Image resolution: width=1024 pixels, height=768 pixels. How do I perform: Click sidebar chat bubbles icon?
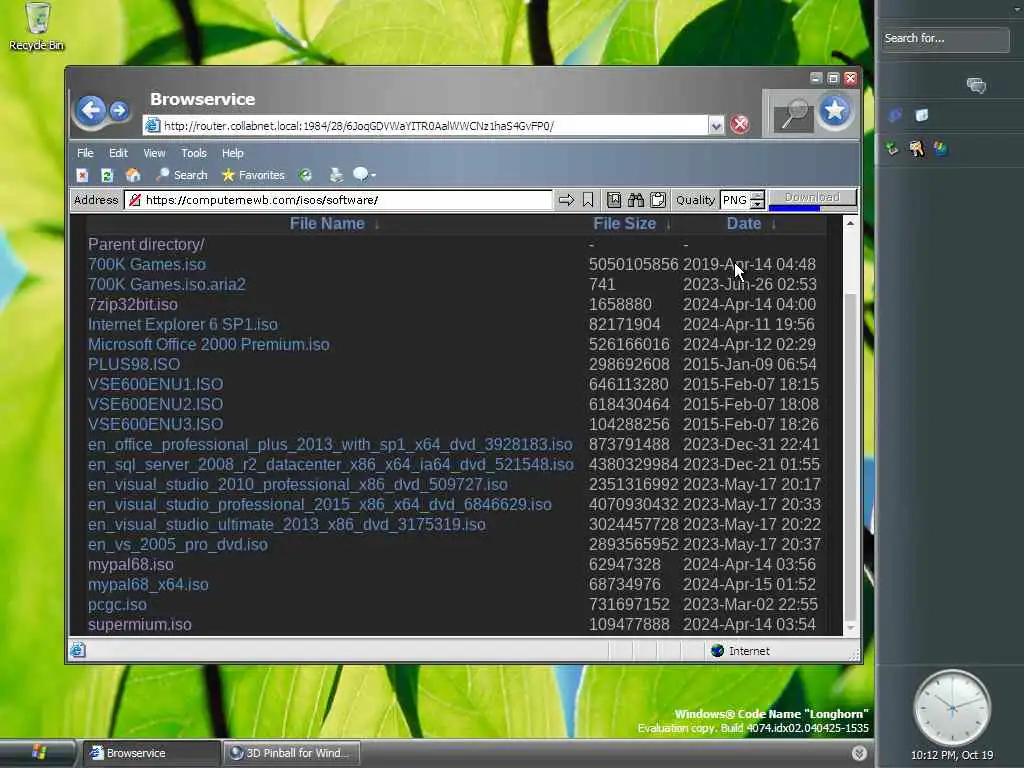click(x=976, y=85)
